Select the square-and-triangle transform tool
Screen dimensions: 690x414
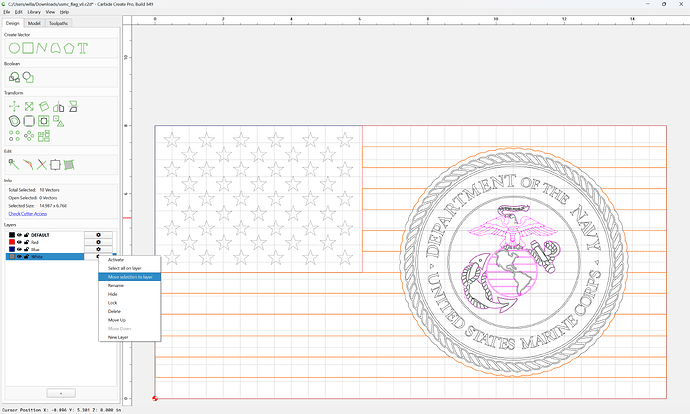coord(59,121)
